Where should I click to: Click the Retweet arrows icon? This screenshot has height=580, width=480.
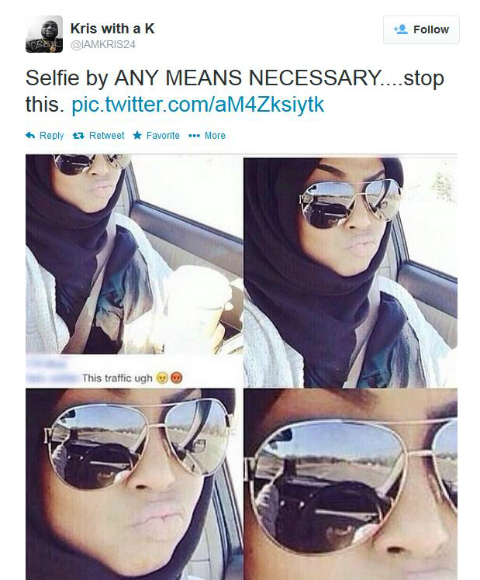pos(78,136)
